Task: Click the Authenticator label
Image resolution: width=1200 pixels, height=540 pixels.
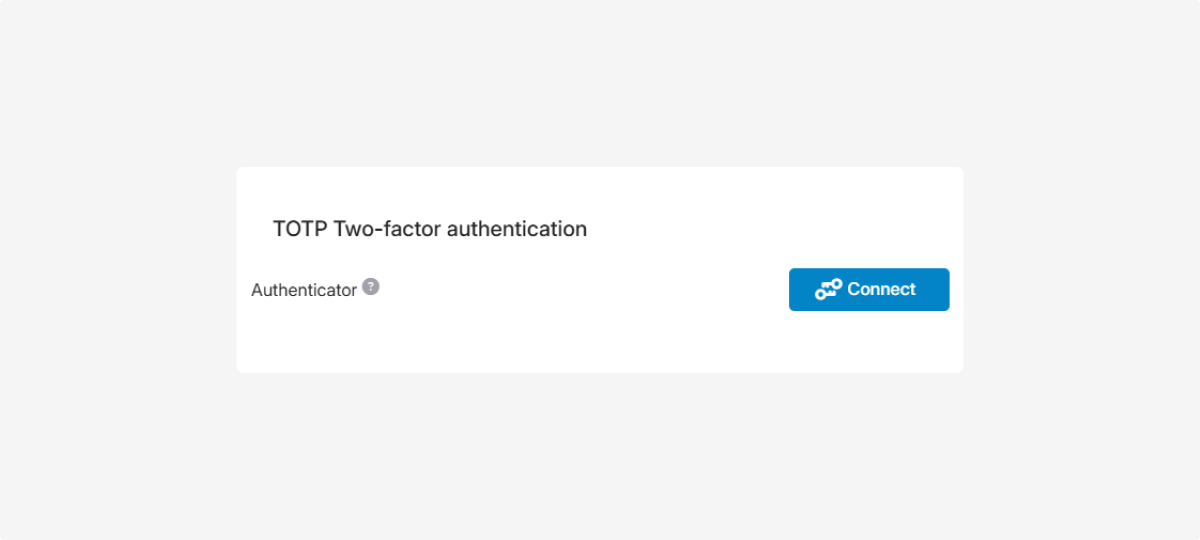Action: (x=304, y=290)
